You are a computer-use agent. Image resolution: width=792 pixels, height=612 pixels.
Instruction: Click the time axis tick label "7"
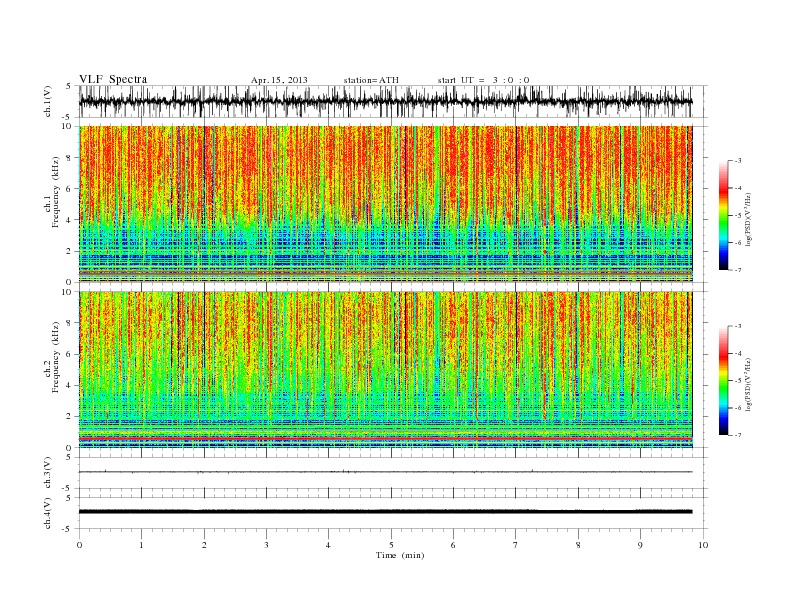(x=516, y=545)
